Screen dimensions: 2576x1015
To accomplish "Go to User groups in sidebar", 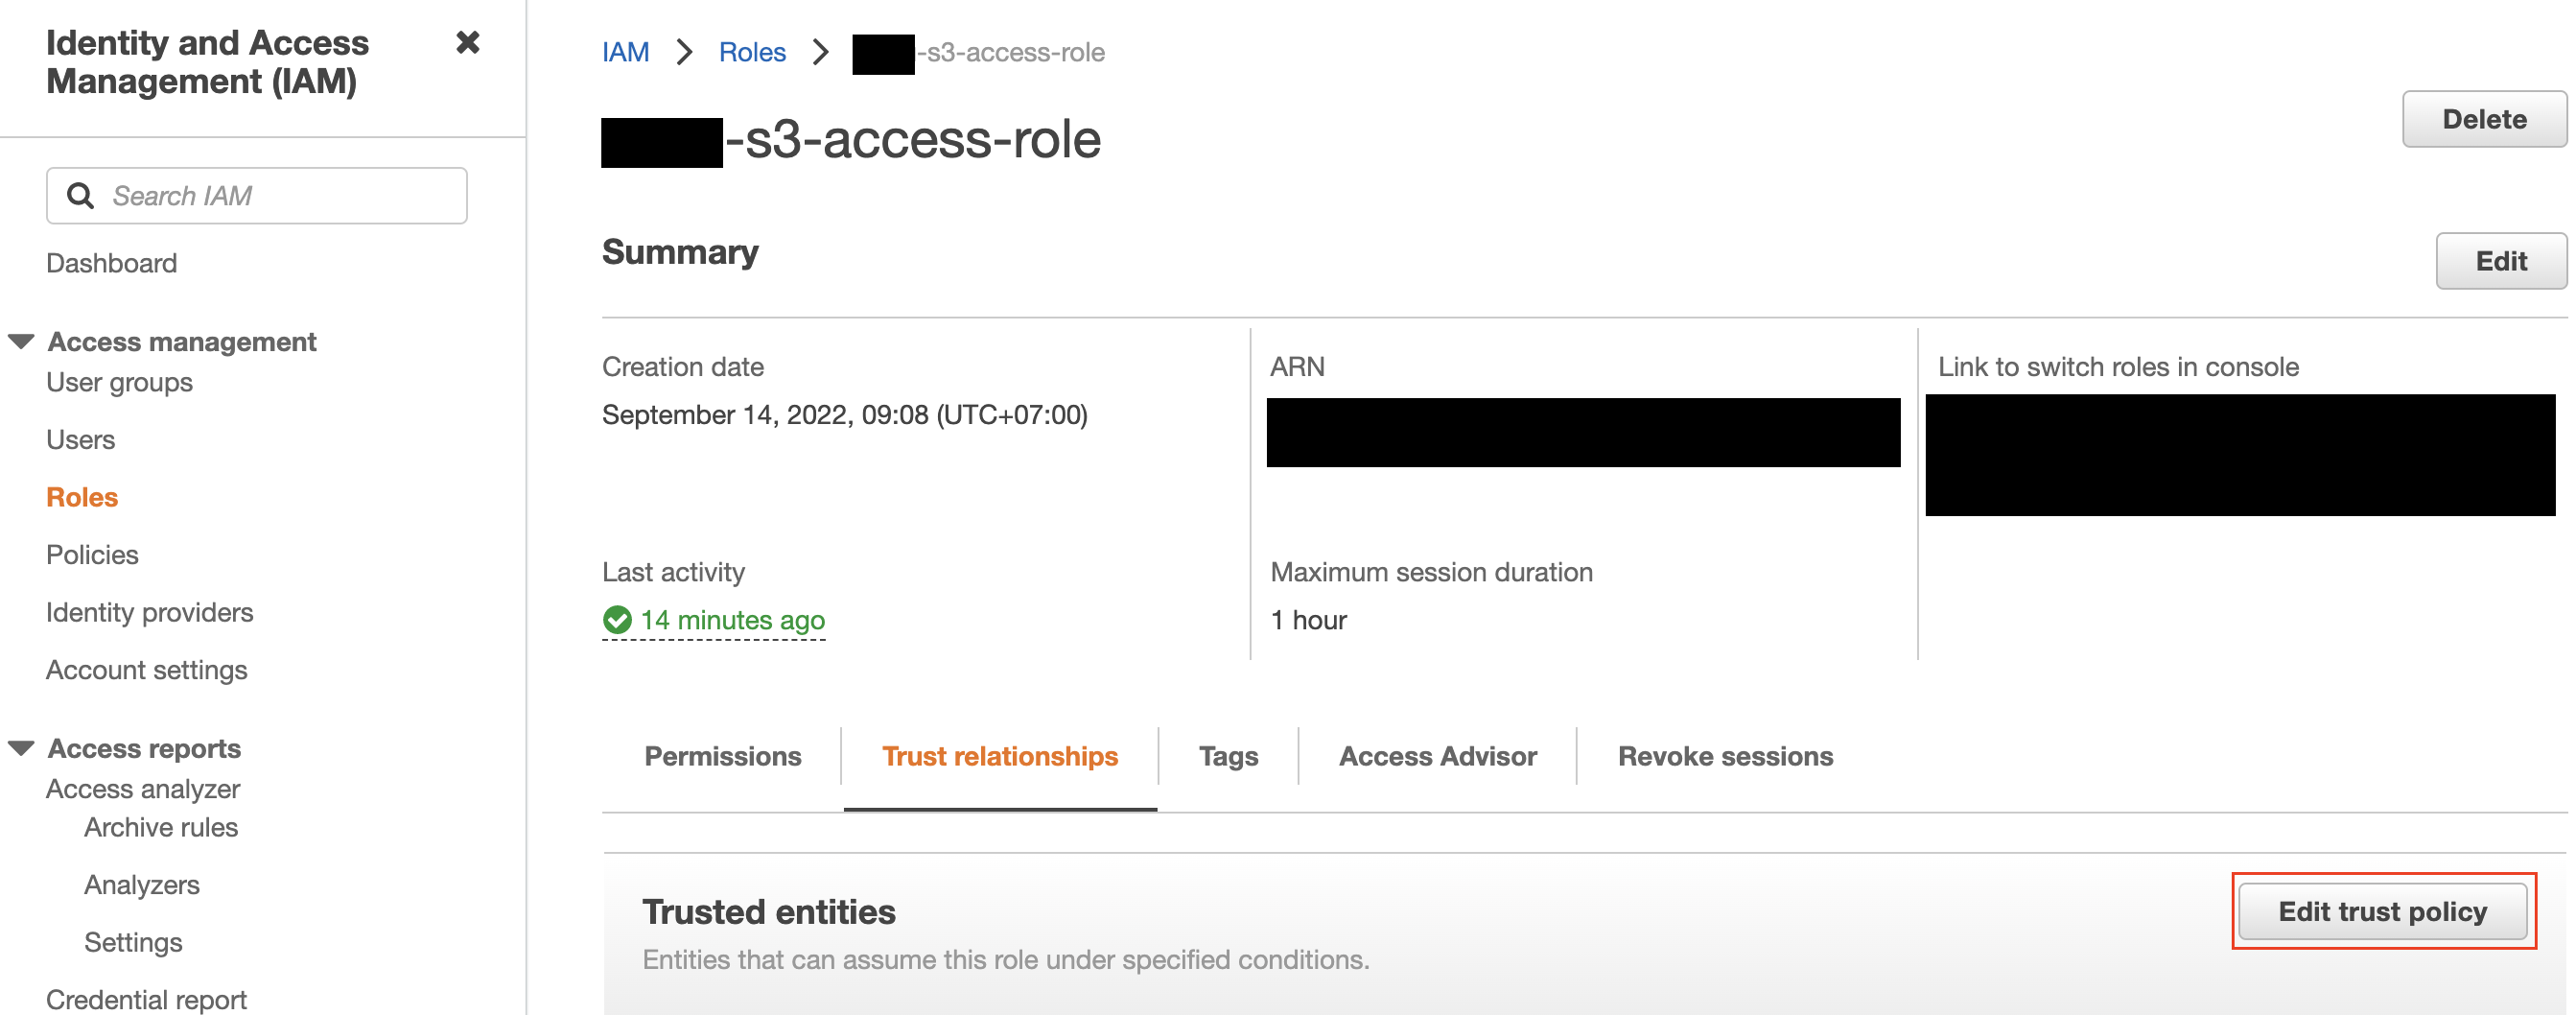I will [119, 382].
